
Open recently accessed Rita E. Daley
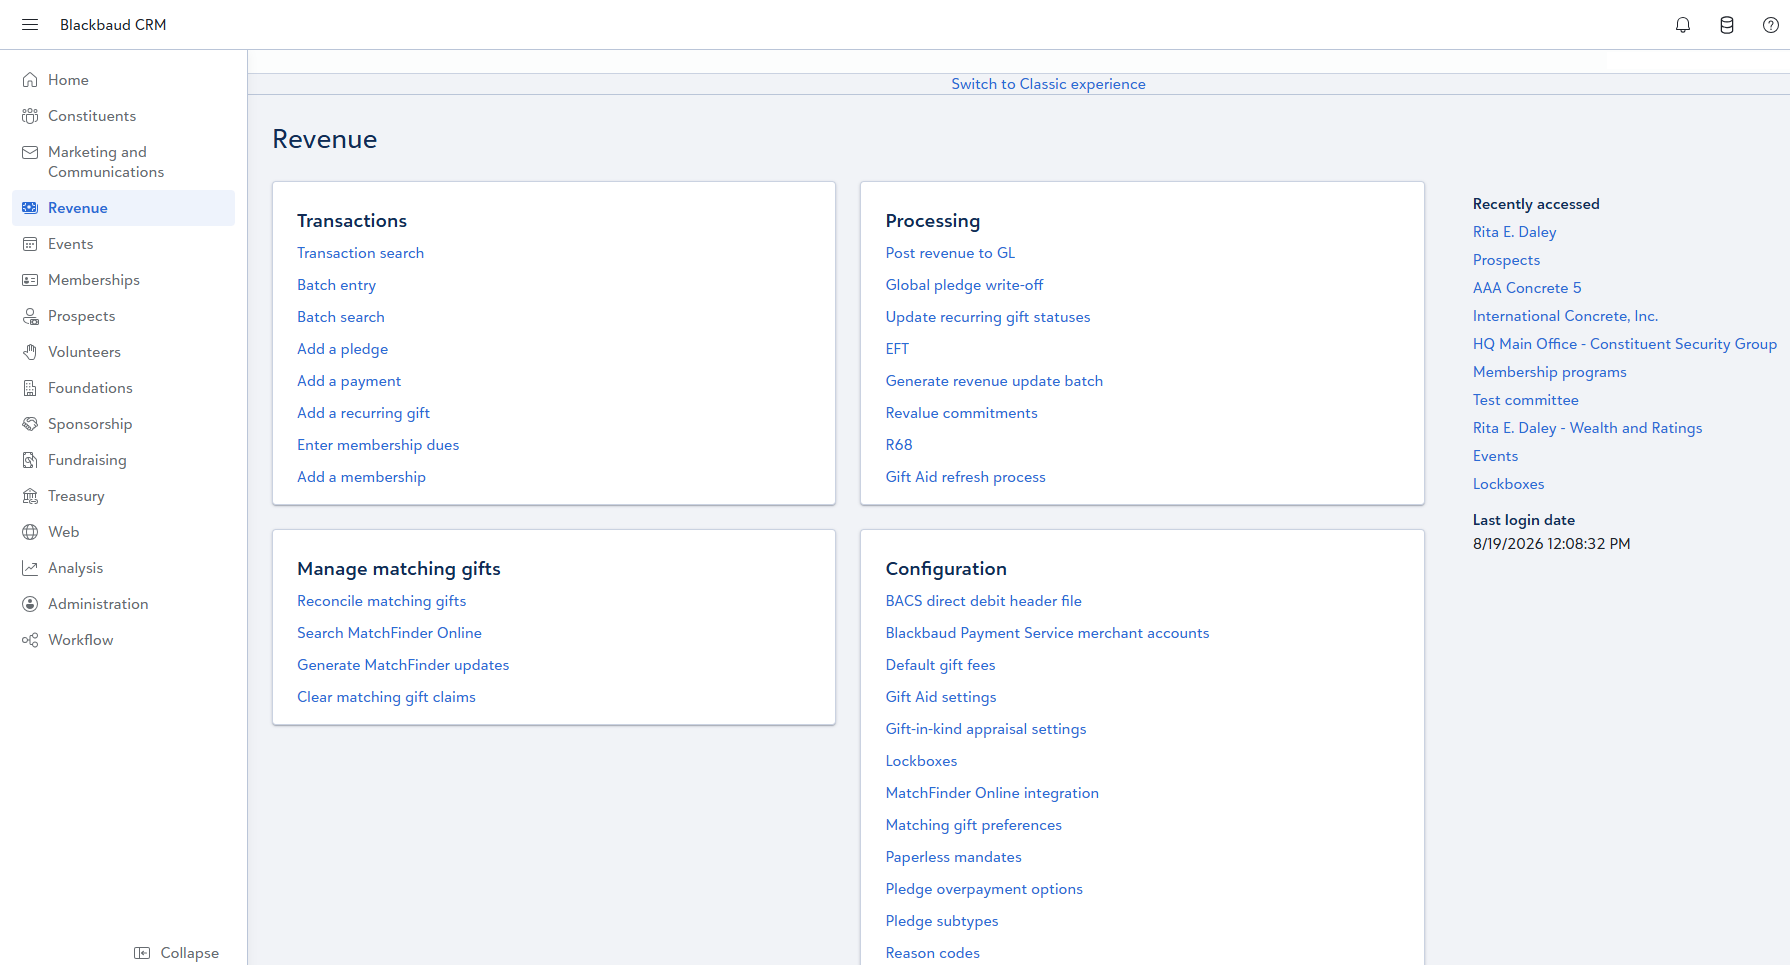(x=1514, y=232)
